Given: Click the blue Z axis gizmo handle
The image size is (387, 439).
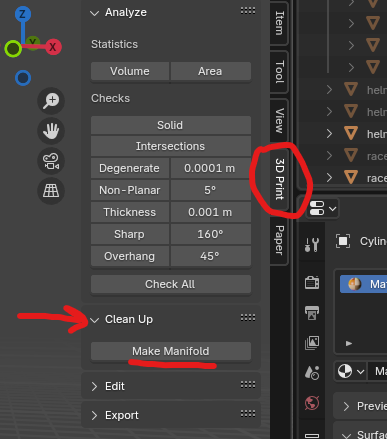Looking at the screenshot, I should [23, 14].
